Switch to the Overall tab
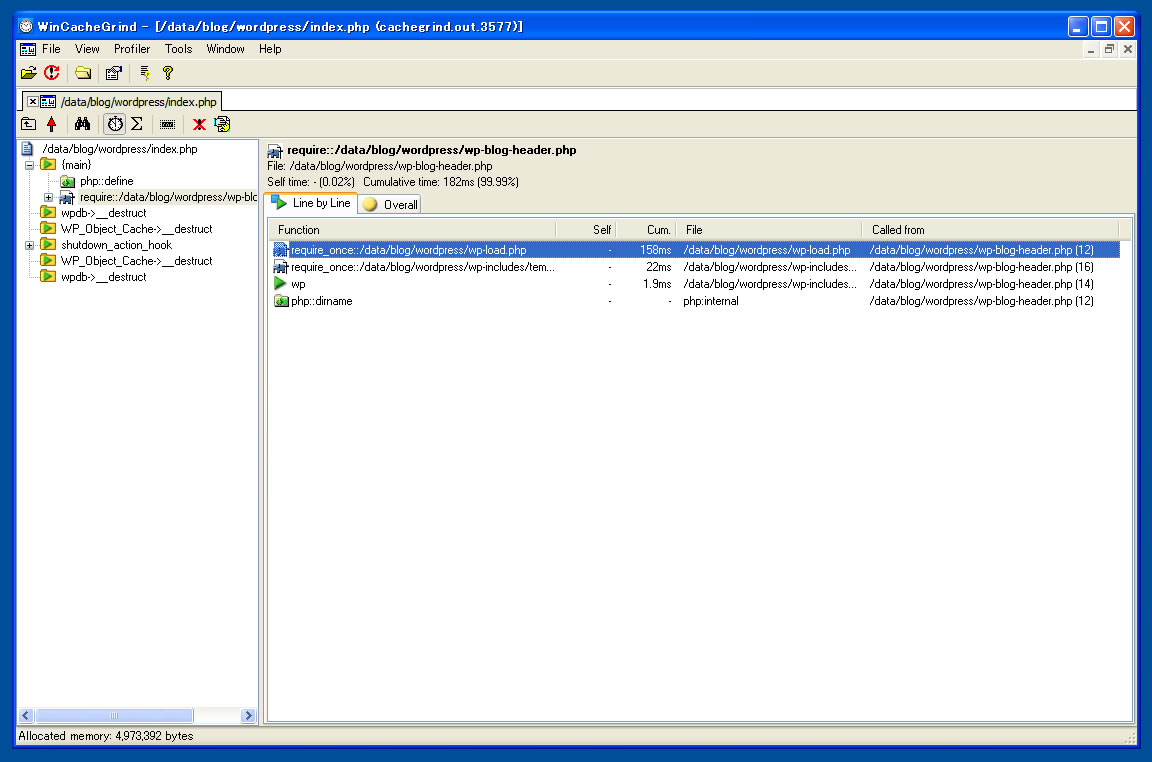1152x762 pixels. click(391, 204)
